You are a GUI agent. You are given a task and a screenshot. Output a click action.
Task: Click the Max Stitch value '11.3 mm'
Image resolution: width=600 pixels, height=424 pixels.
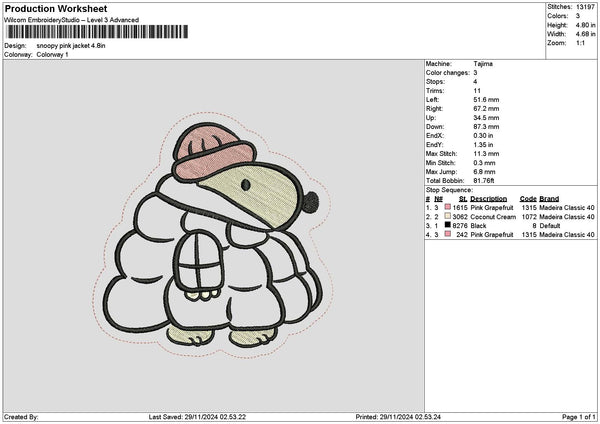[486, 154]
